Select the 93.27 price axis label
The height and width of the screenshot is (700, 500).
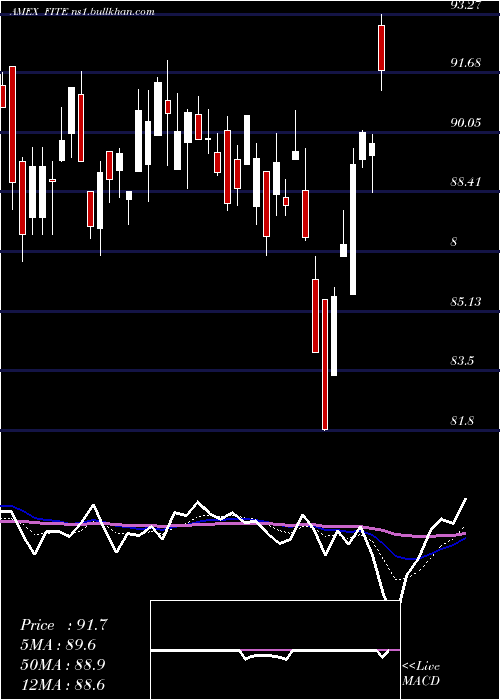466,5
